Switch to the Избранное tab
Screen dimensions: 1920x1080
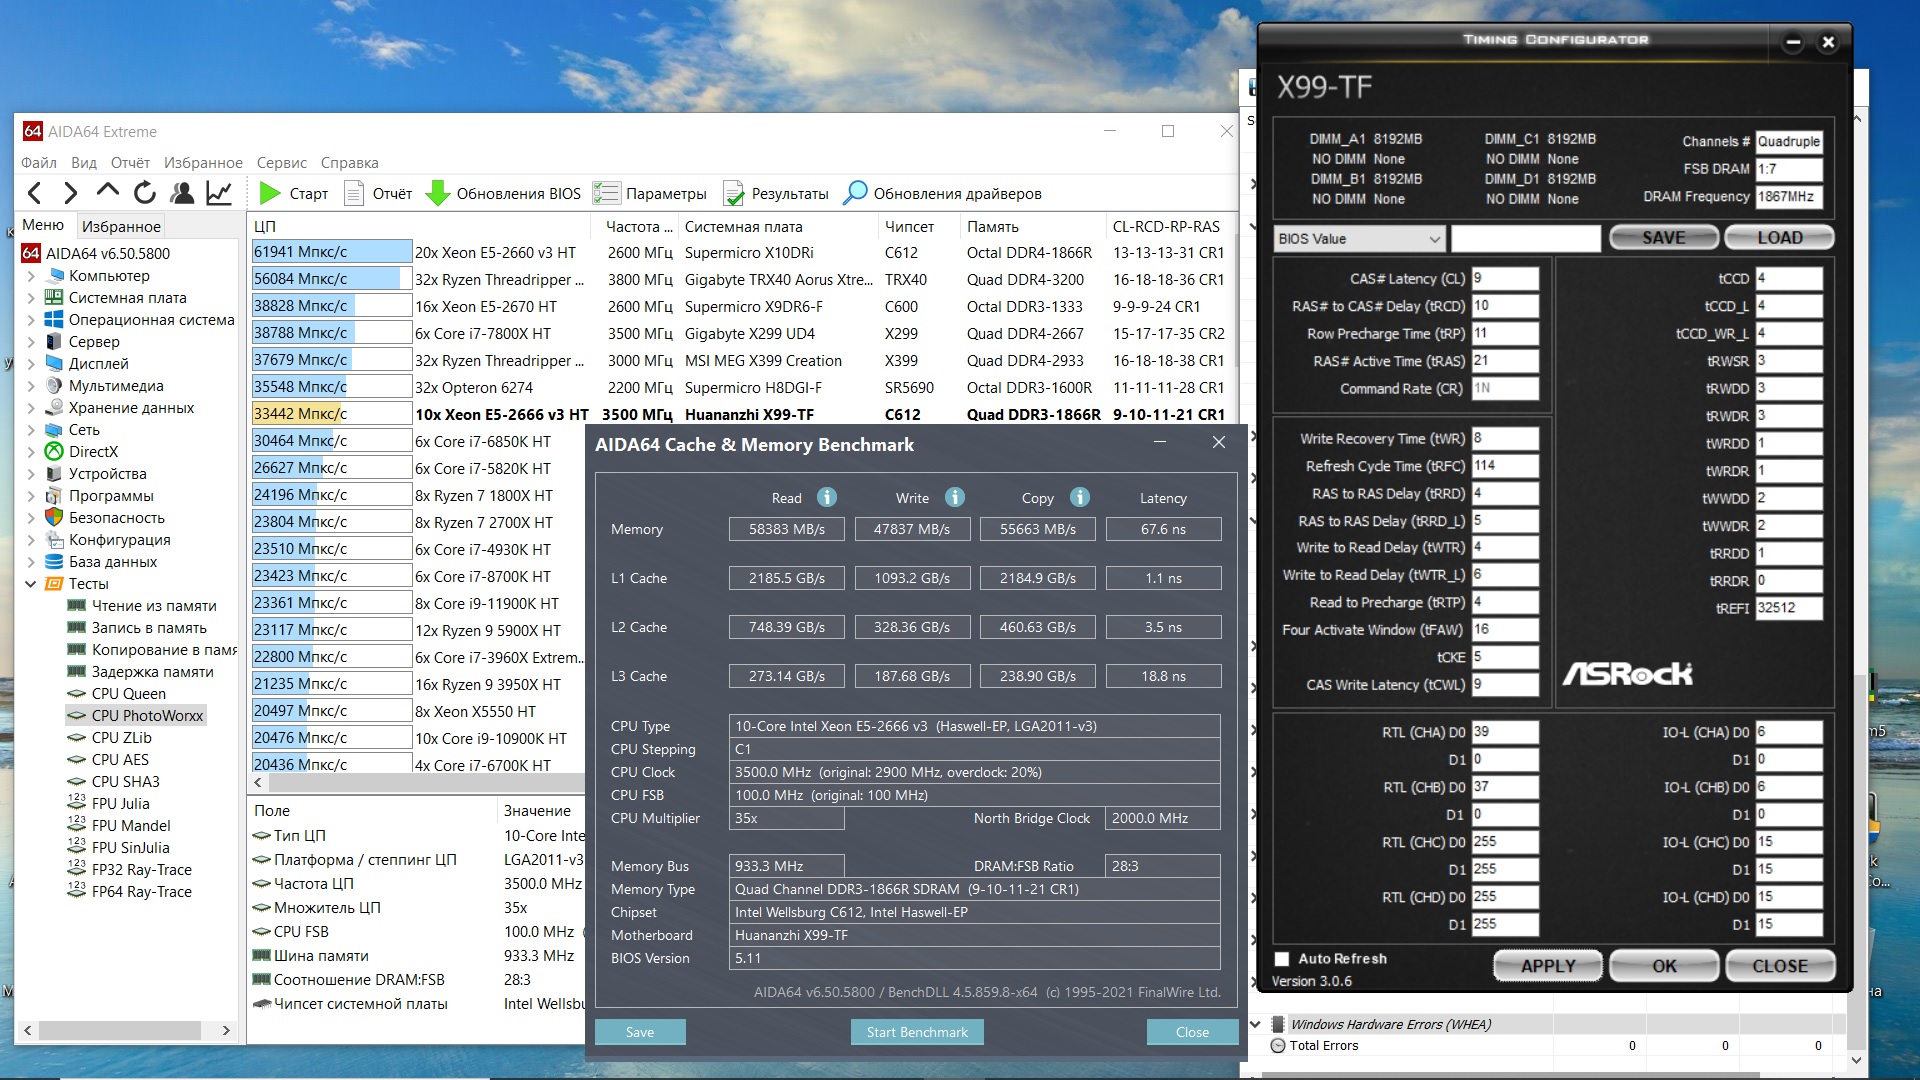(x=121, y=226)
